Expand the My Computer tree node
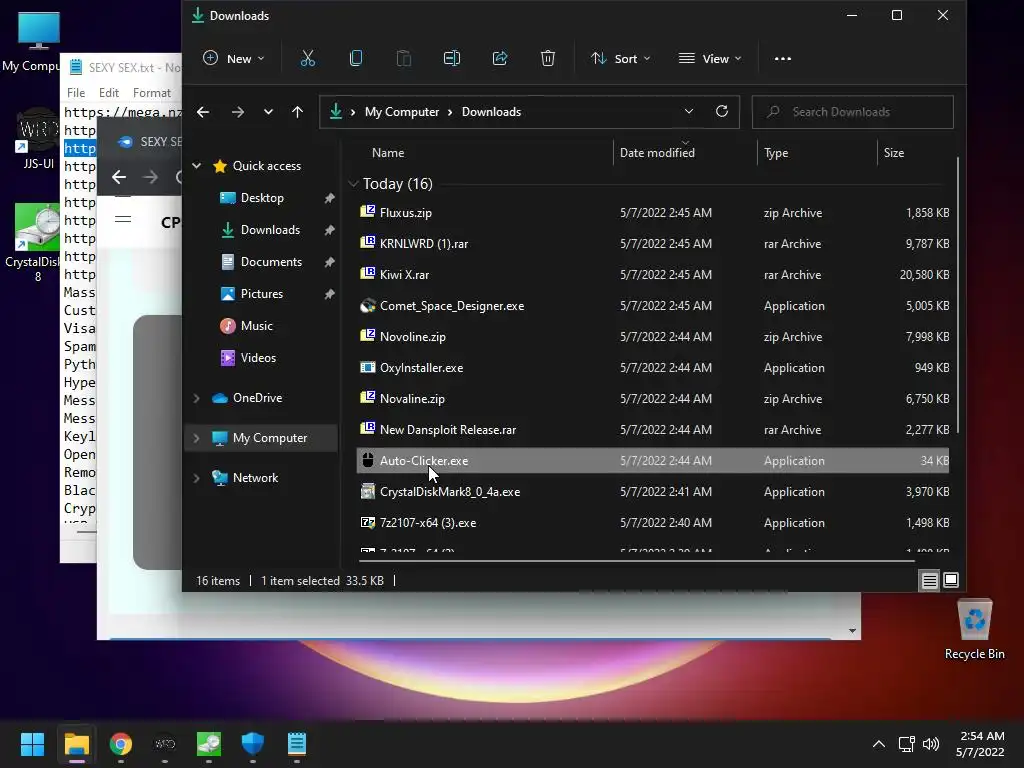The image size is (1024, 768). (x=197, y=438)
